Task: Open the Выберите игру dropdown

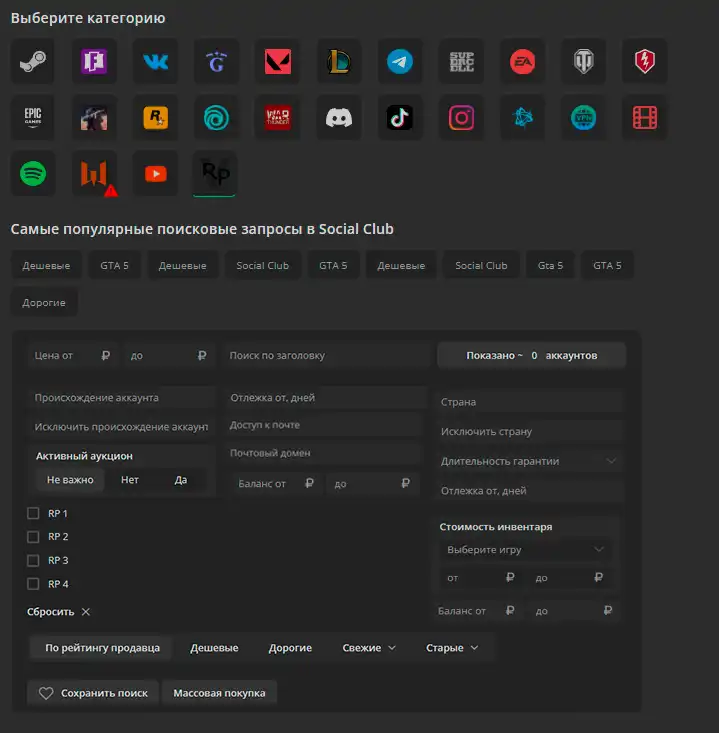Action: [x=525, y=550]
